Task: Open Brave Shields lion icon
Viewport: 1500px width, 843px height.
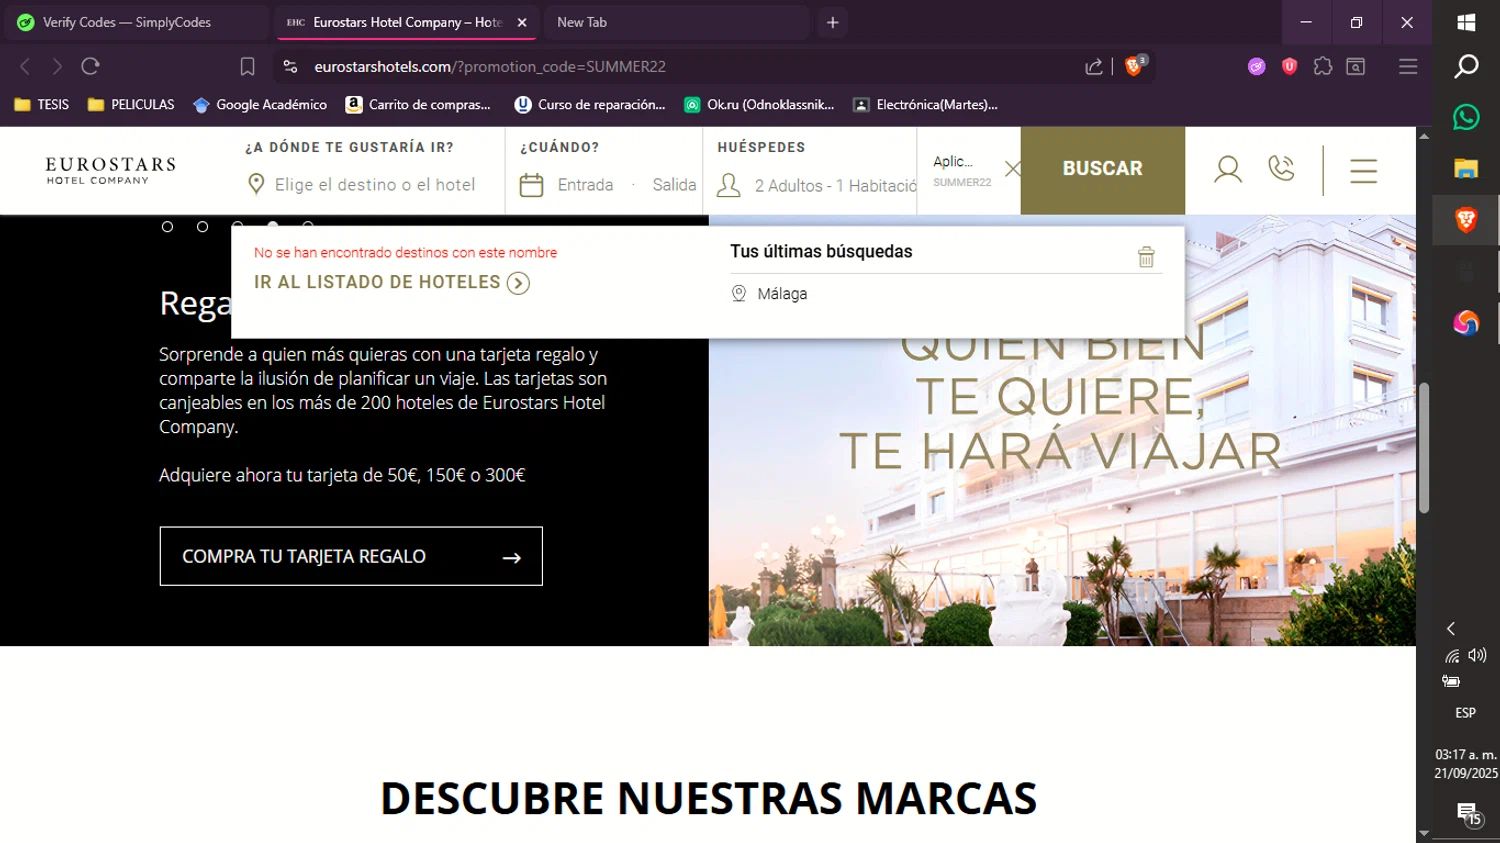Action: click(x=1134, y=66)
